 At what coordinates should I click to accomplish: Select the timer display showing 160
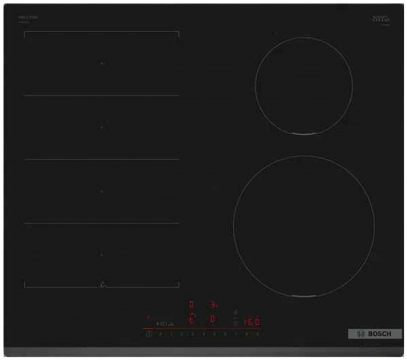click(x=253, y=322)
